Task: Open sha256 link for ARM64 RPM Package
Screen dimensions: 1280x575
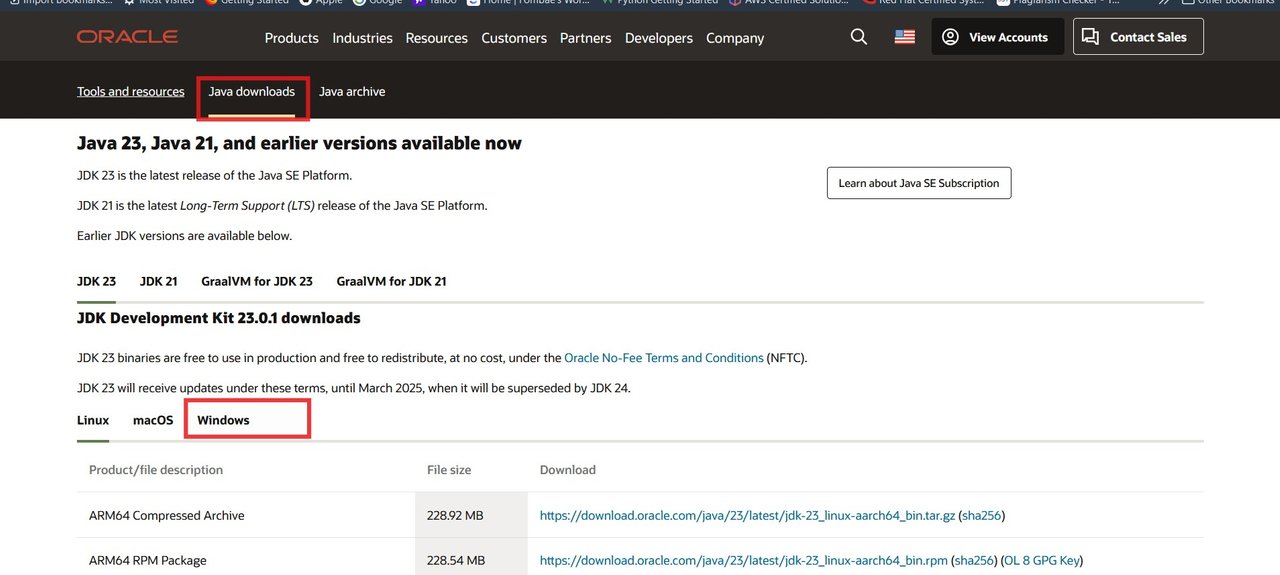Action: [x=974, y=561]
